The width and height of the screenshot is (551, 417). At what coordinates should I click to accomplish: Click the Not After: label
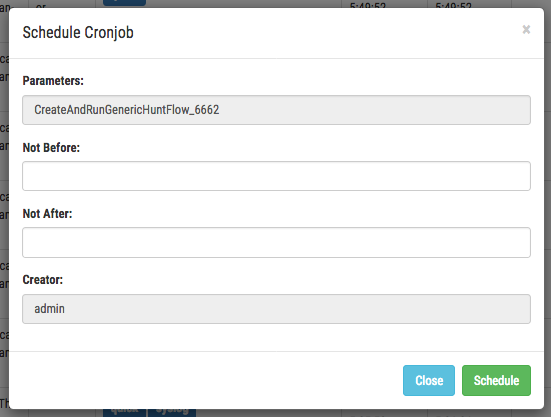pos(47,214)
